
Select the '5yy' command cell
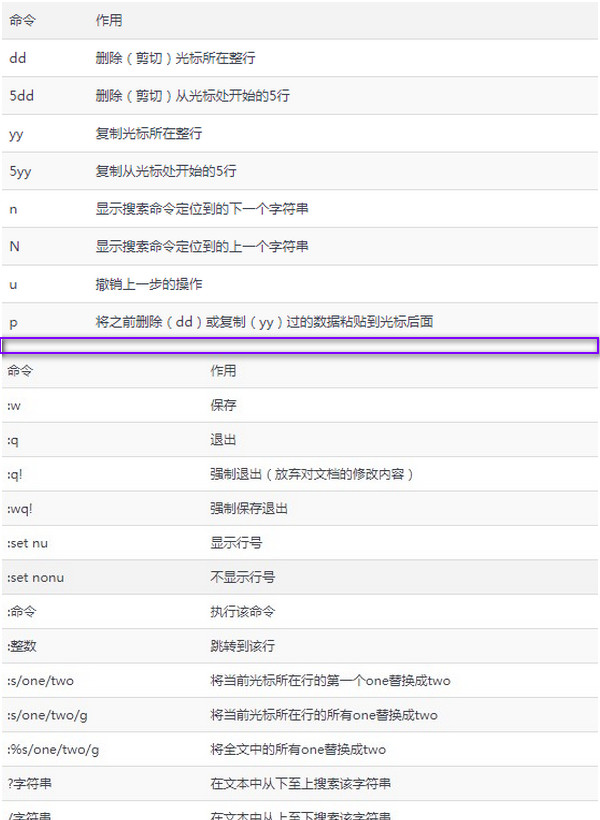[x=21, y=171]
